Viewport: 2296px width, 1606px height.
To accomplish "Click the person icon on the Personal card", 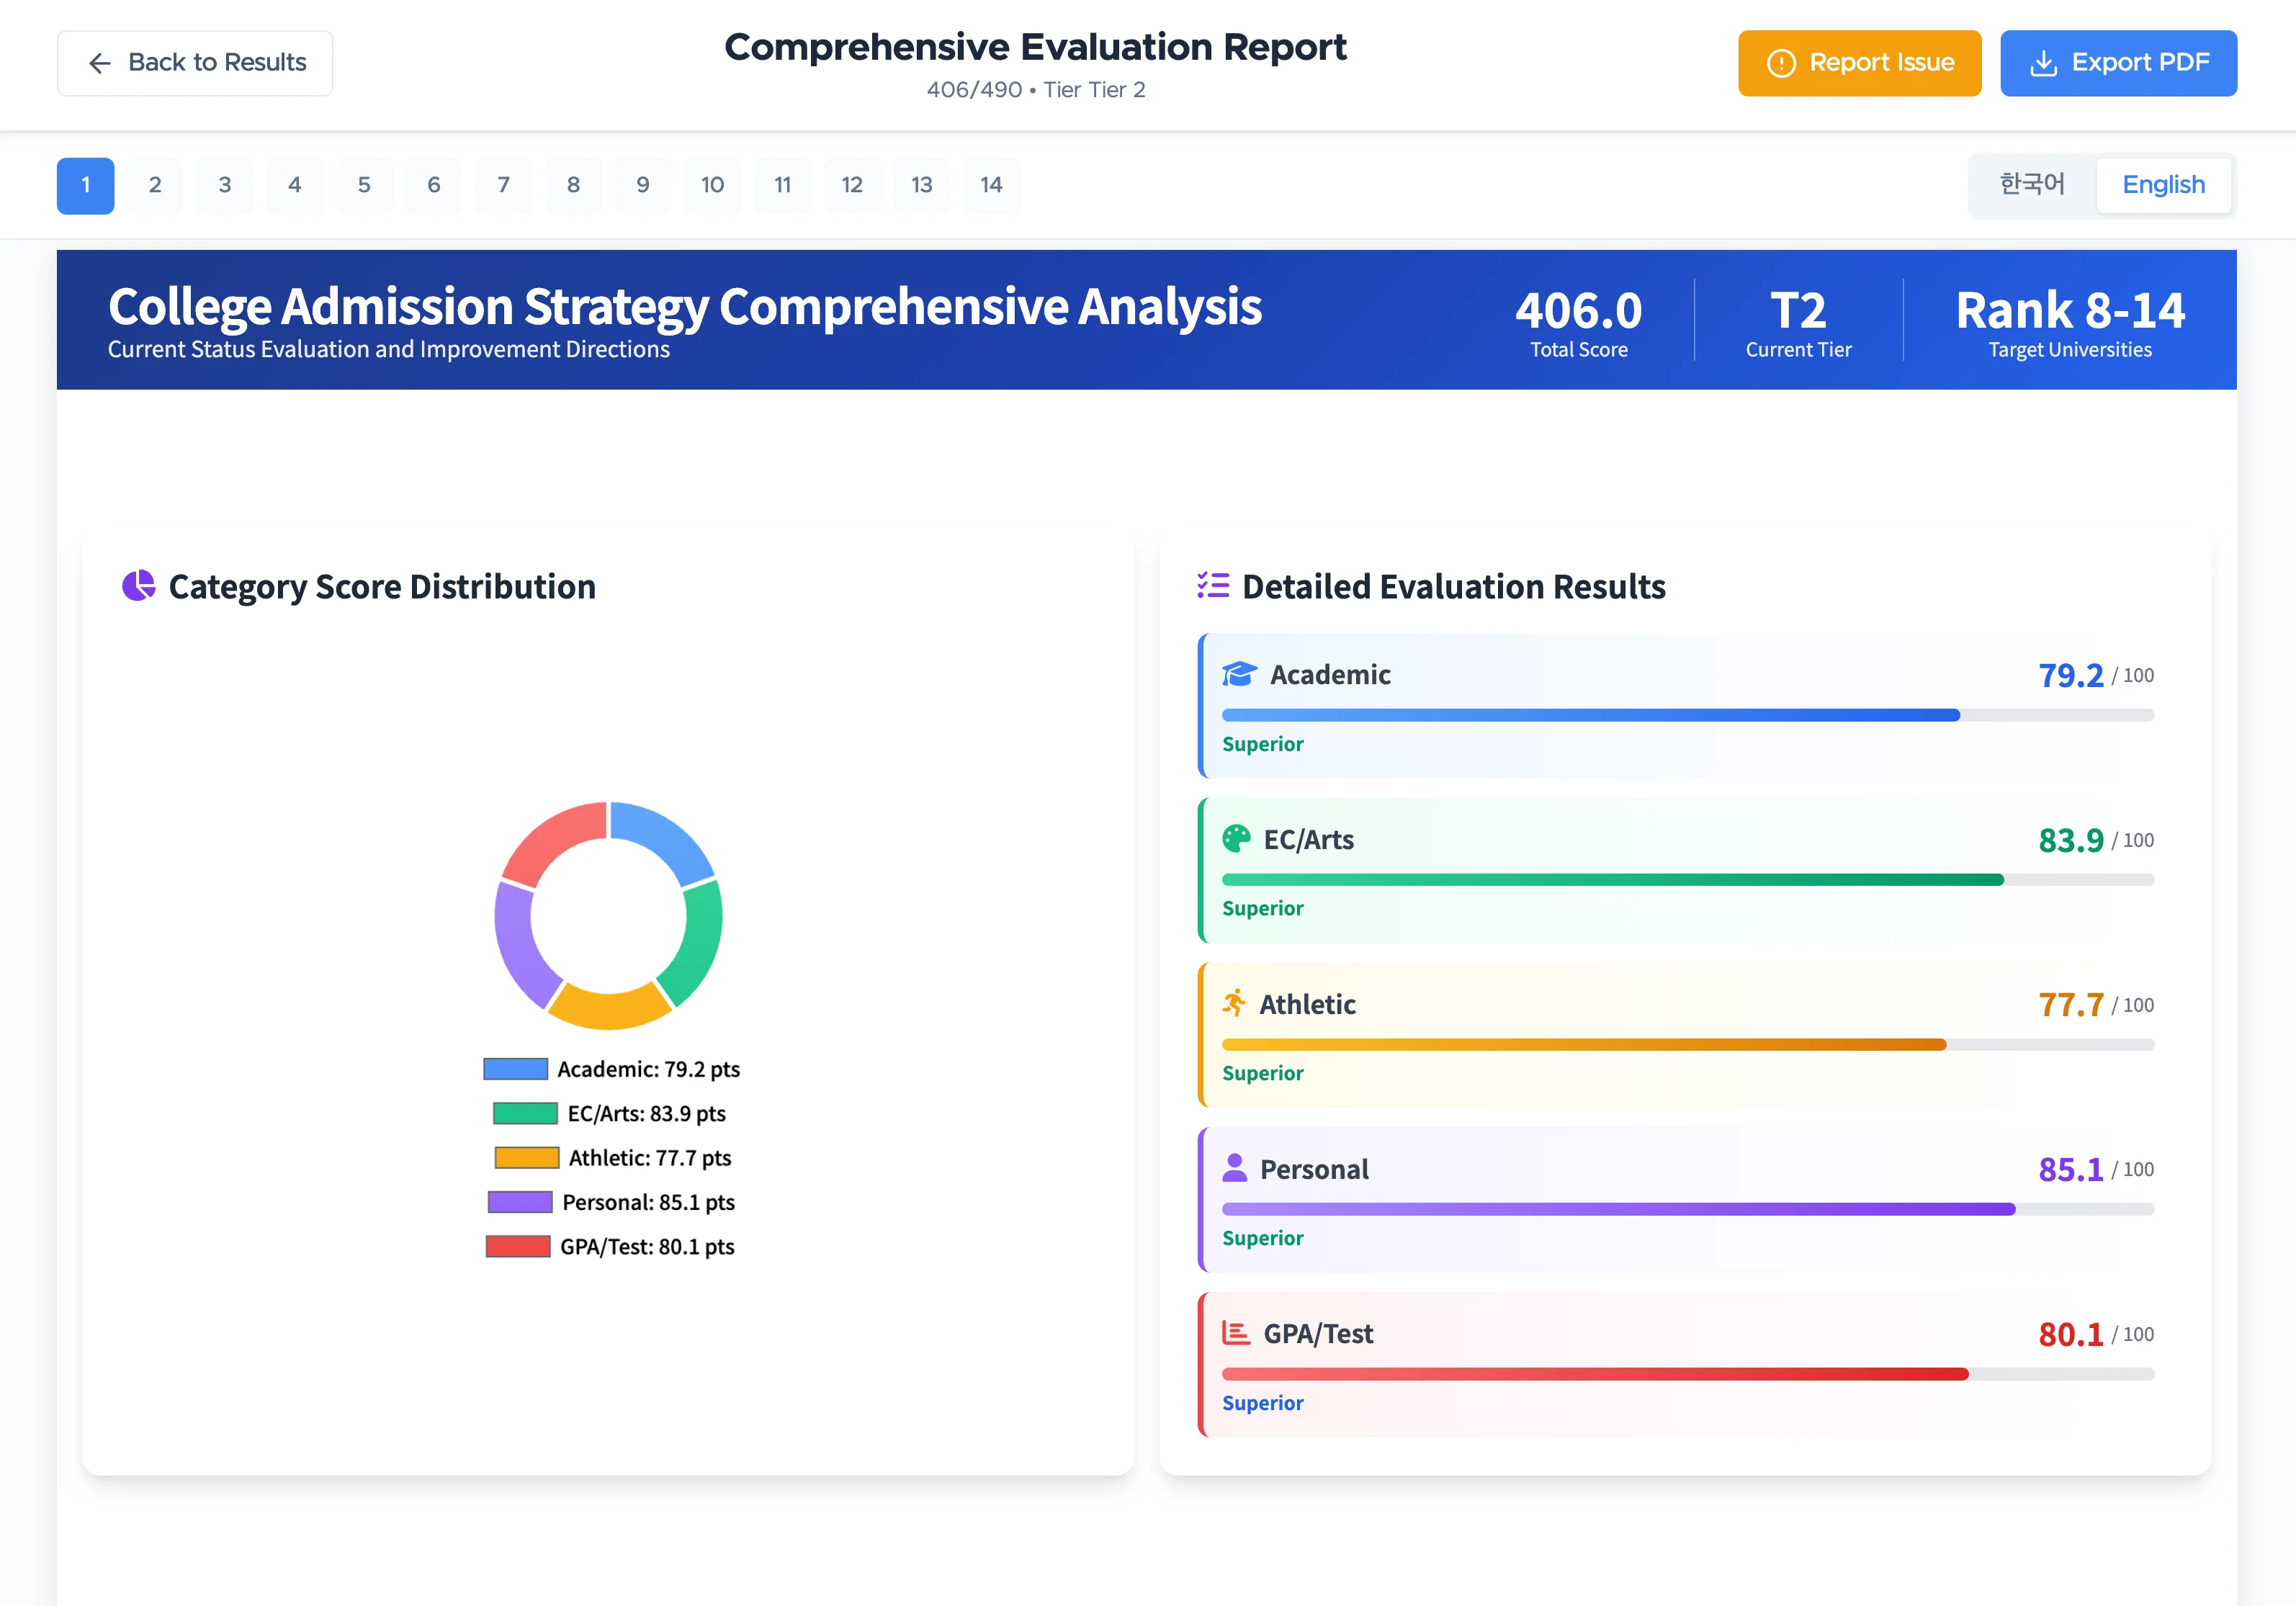I will click(1237, 1168).
